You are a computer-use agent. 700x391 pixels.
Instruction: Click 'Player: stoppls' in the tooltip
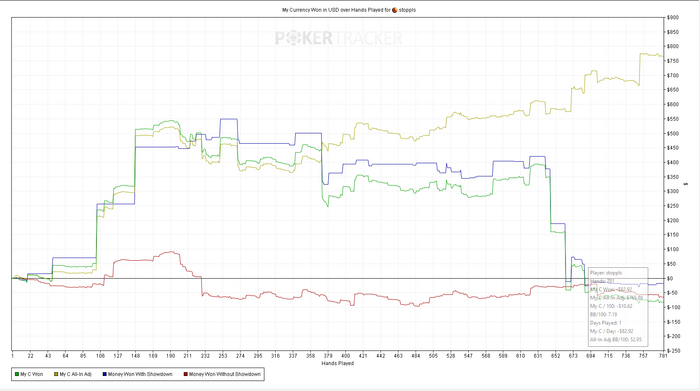tap(606, 273)
